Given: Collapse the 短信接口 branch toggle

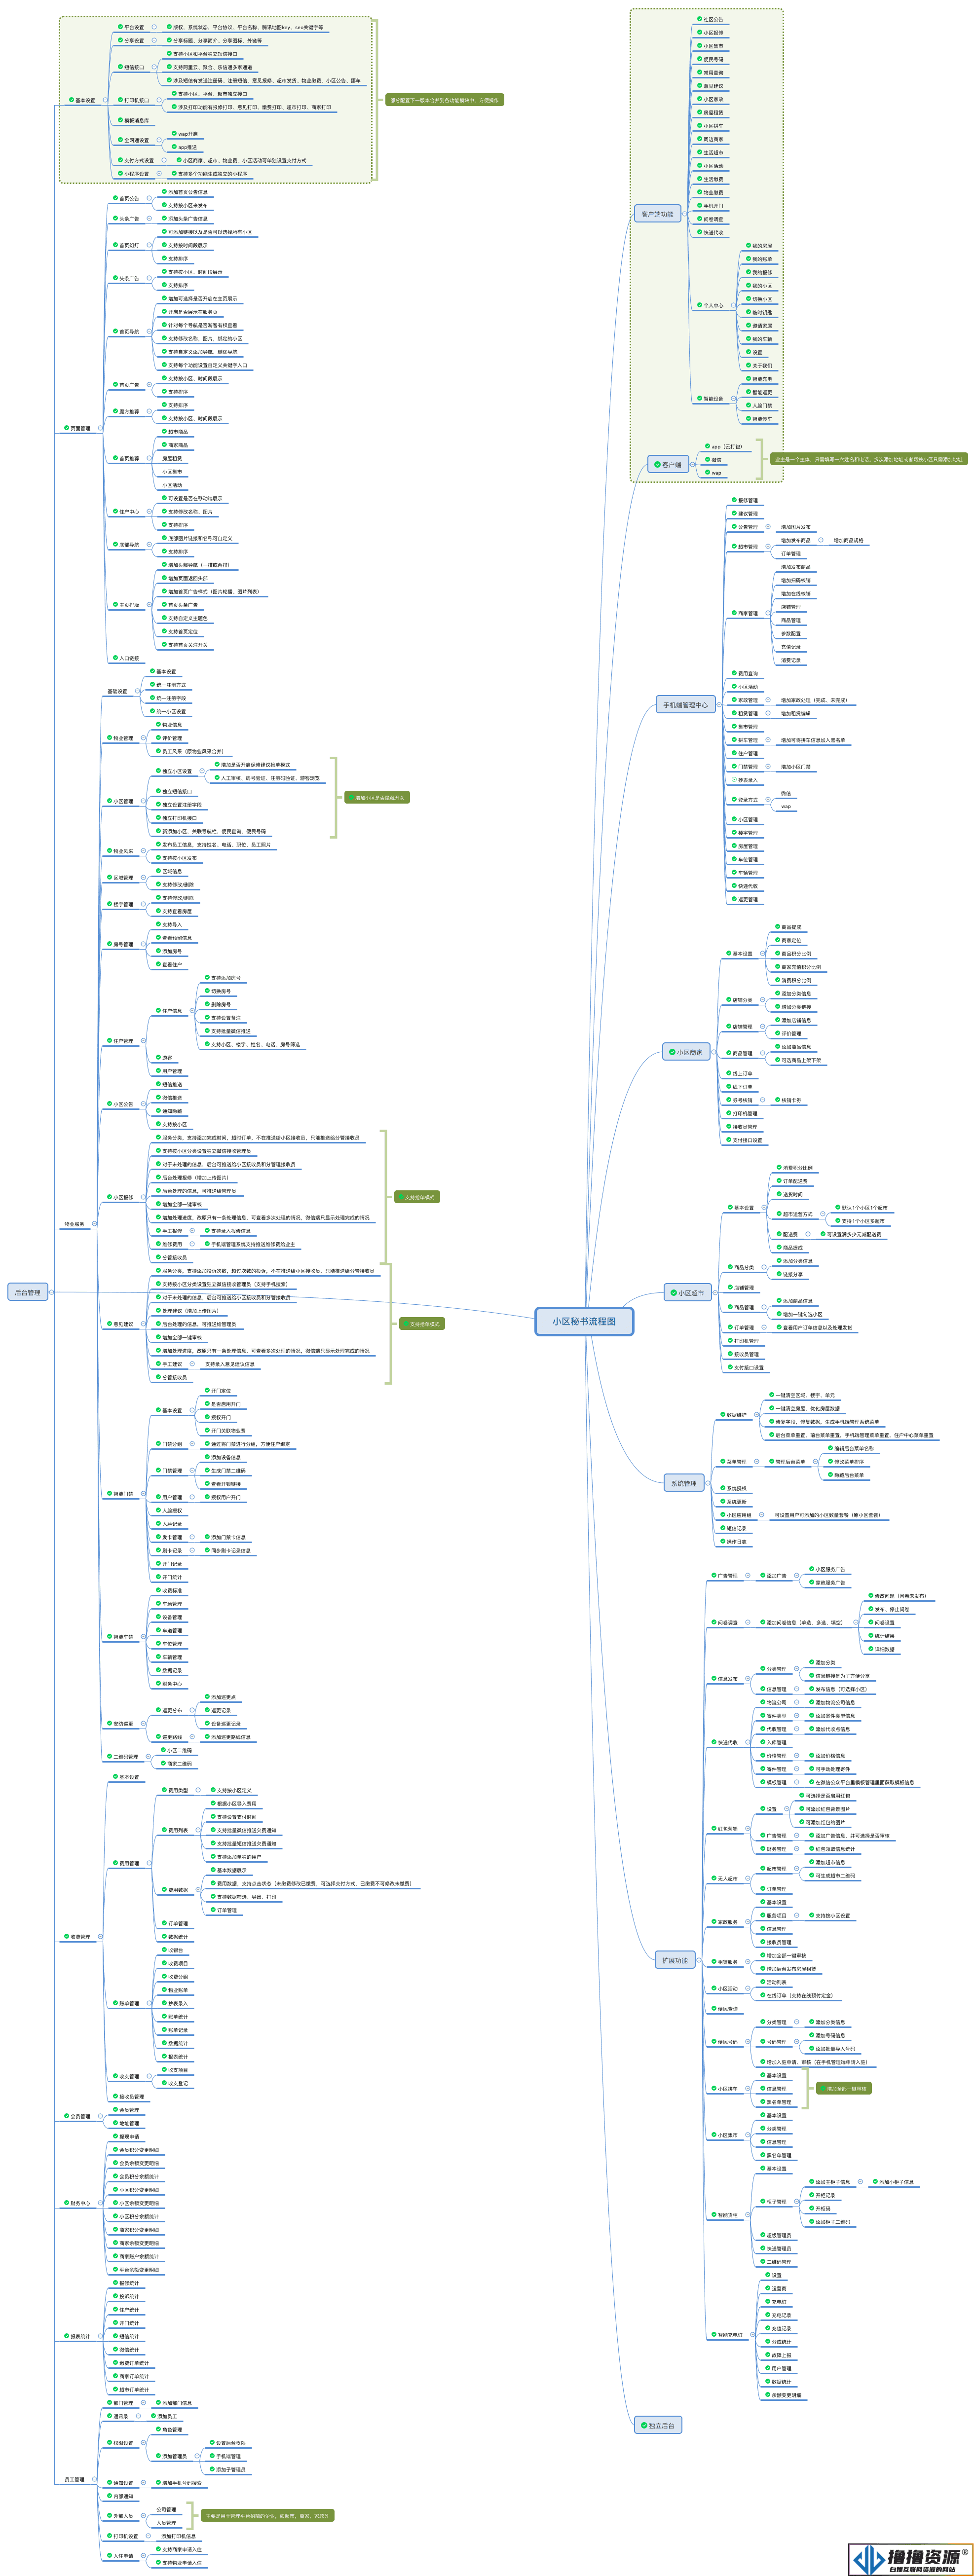Looking at the screenshot, I should (x=155, y=67).
